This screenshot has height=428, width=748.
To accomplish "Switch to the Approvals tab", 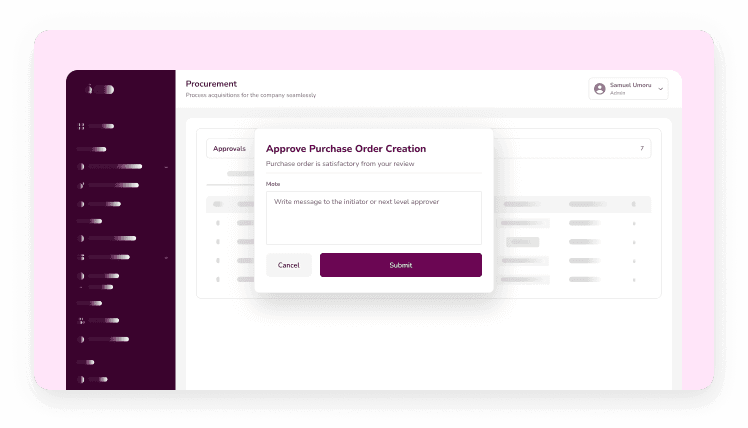I will pyautogui.click(x=229, y=149).
